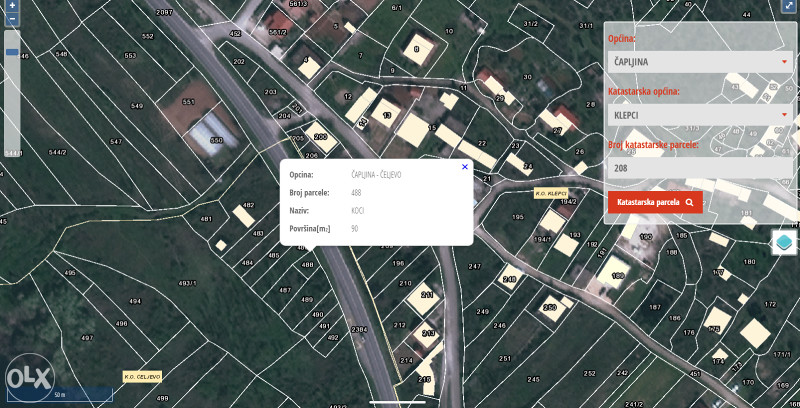Screen dimensions: 800x408
Task: Select parcel 547 on the map
Action: tap(116, 141)
